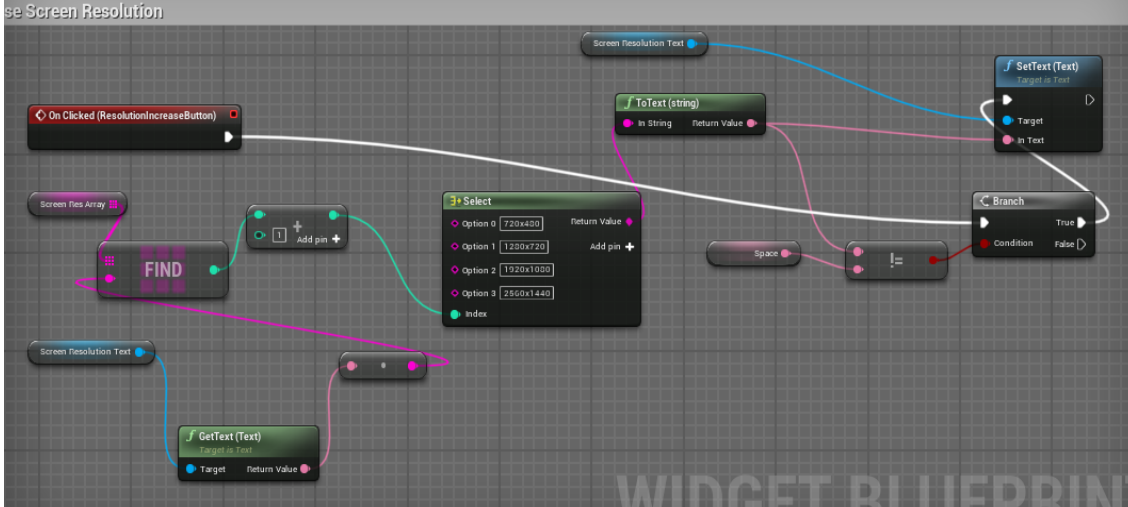Click the exec input pin on Branch node
Image resolution: width=1128 pixels, height=507 pixels.
pyautogui.click(x=985, y=222)
